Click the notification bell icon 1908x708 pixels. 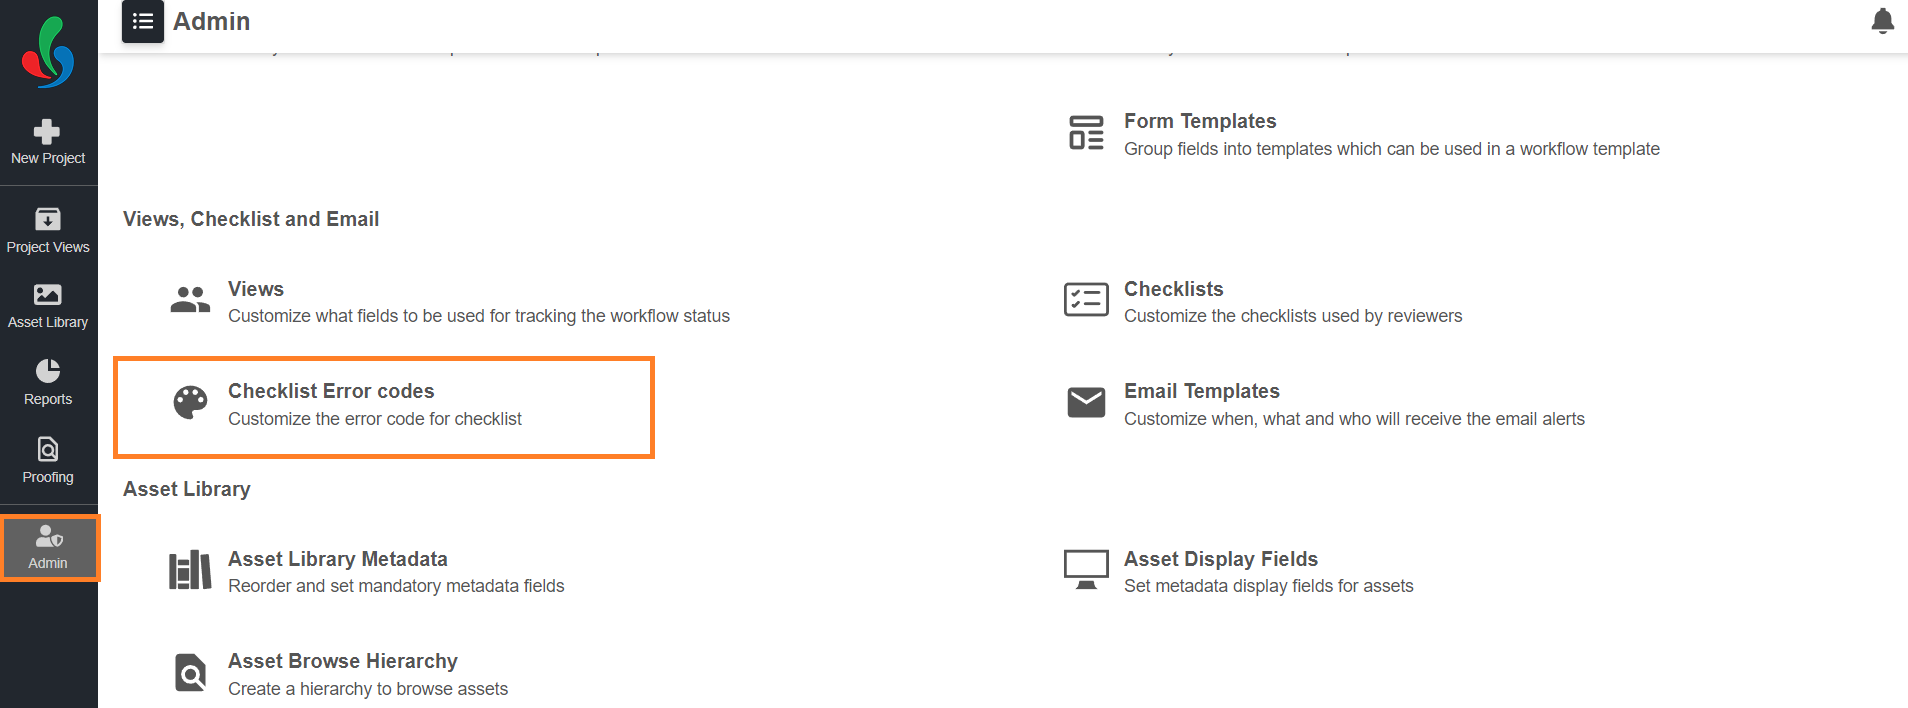pyautogui.click(x=1882, y=21)
